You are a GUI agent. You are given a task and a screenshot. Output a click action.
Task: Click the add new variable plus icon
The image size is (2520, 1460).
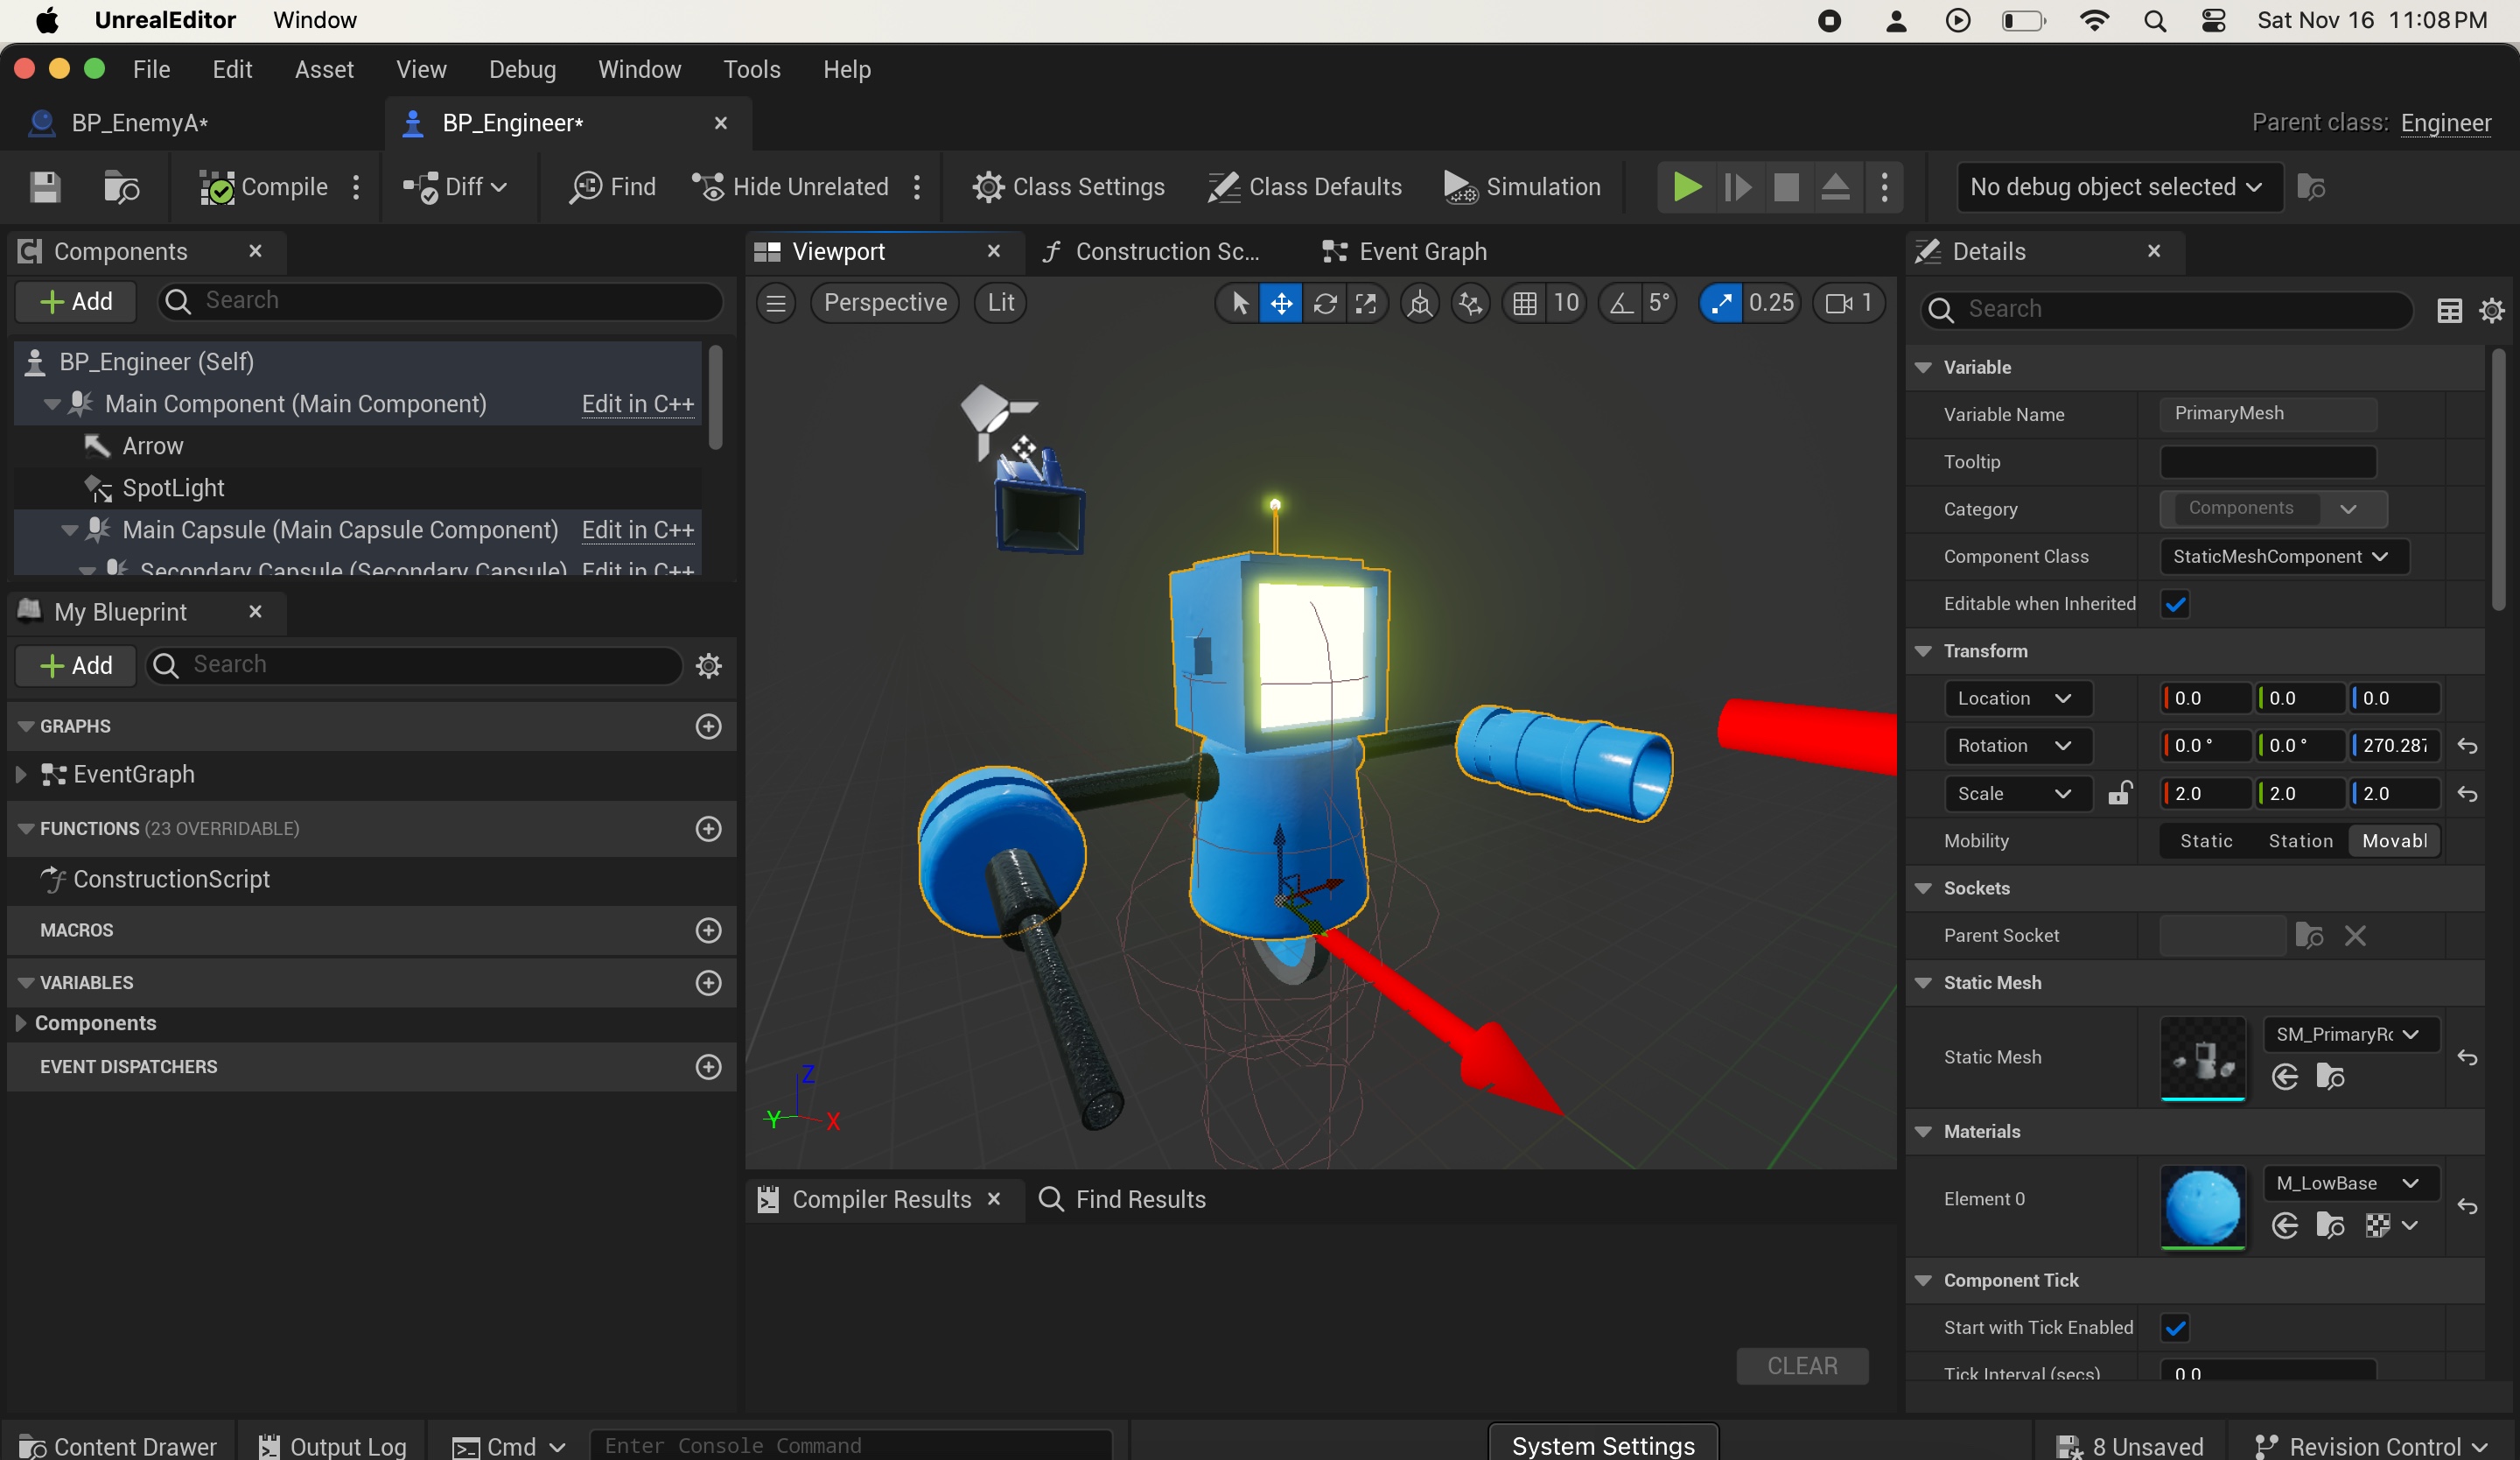pyautogui.click(x=708, y=982)
